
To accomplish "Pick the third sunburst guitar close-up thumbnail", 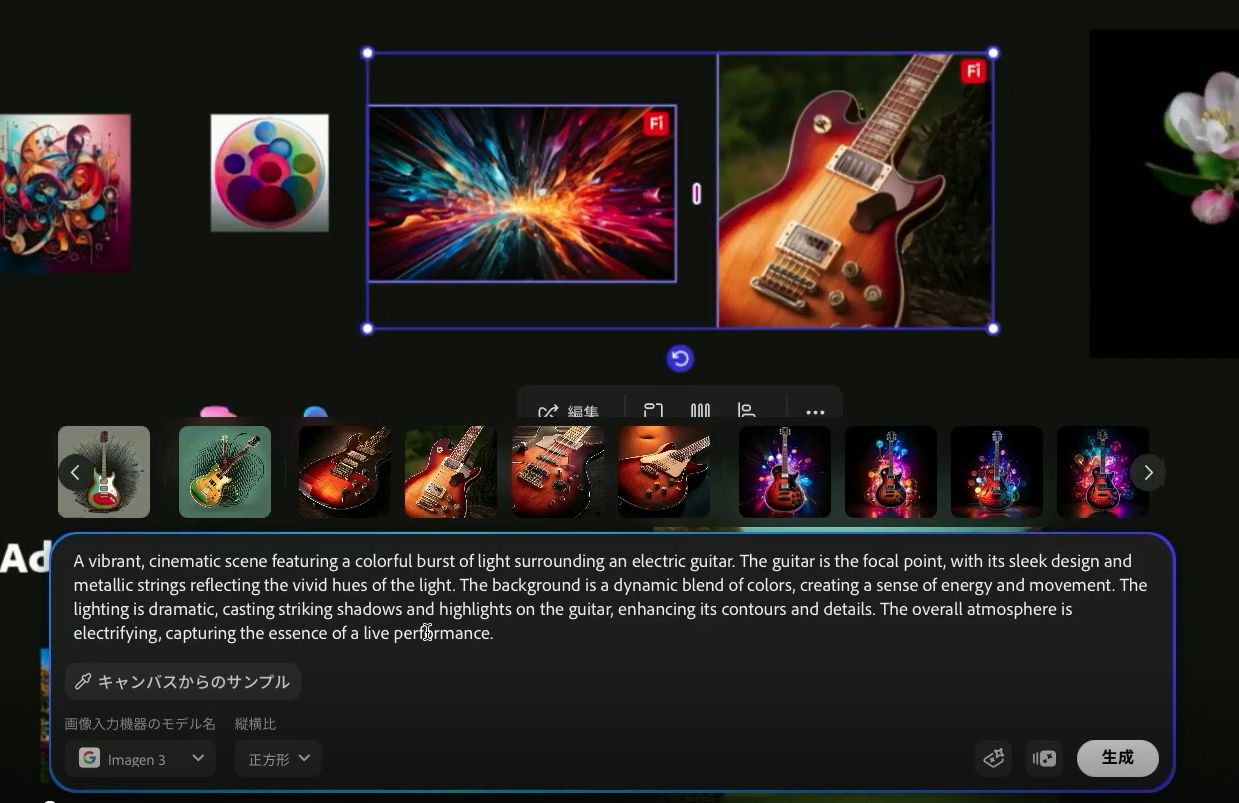I will click(x=557, y=472).
